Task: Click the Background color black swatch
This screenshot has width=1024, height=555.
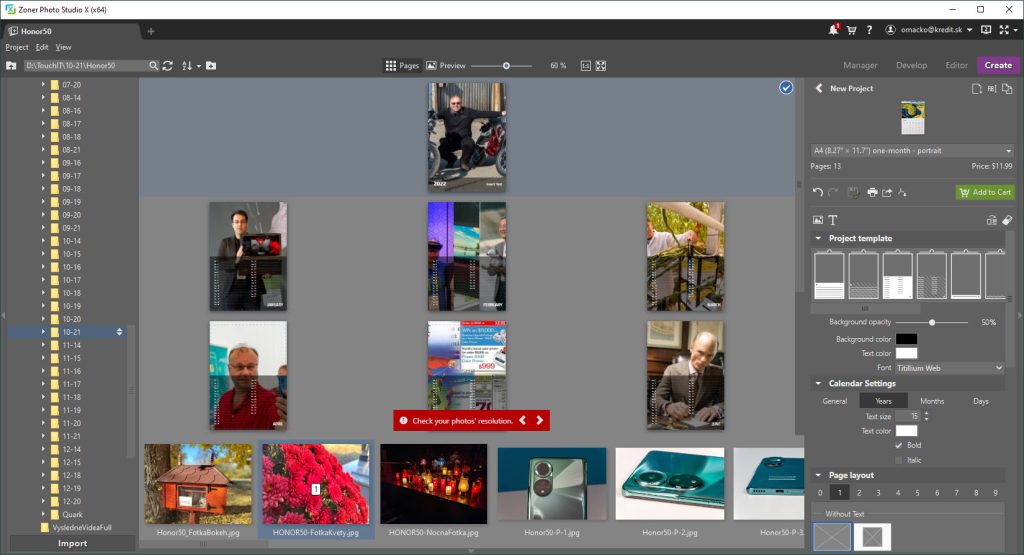Action: tap(906, 339)
